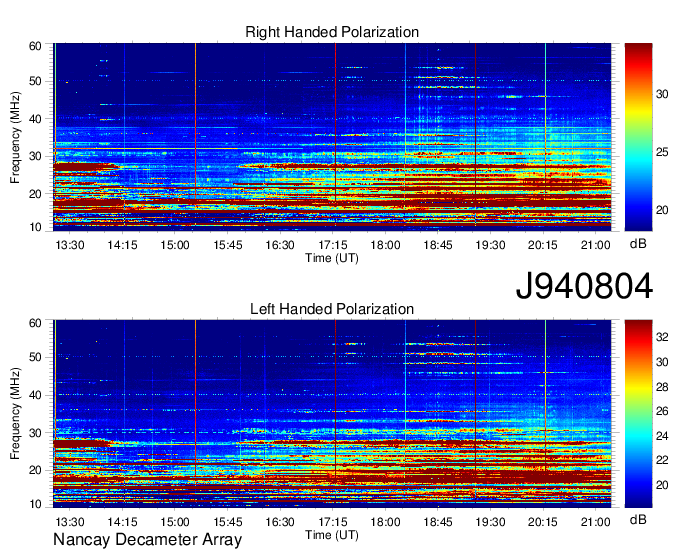Click the 28 value on Left Handed color bar scale
Screen dimensions: 680x552
(662, 387)
